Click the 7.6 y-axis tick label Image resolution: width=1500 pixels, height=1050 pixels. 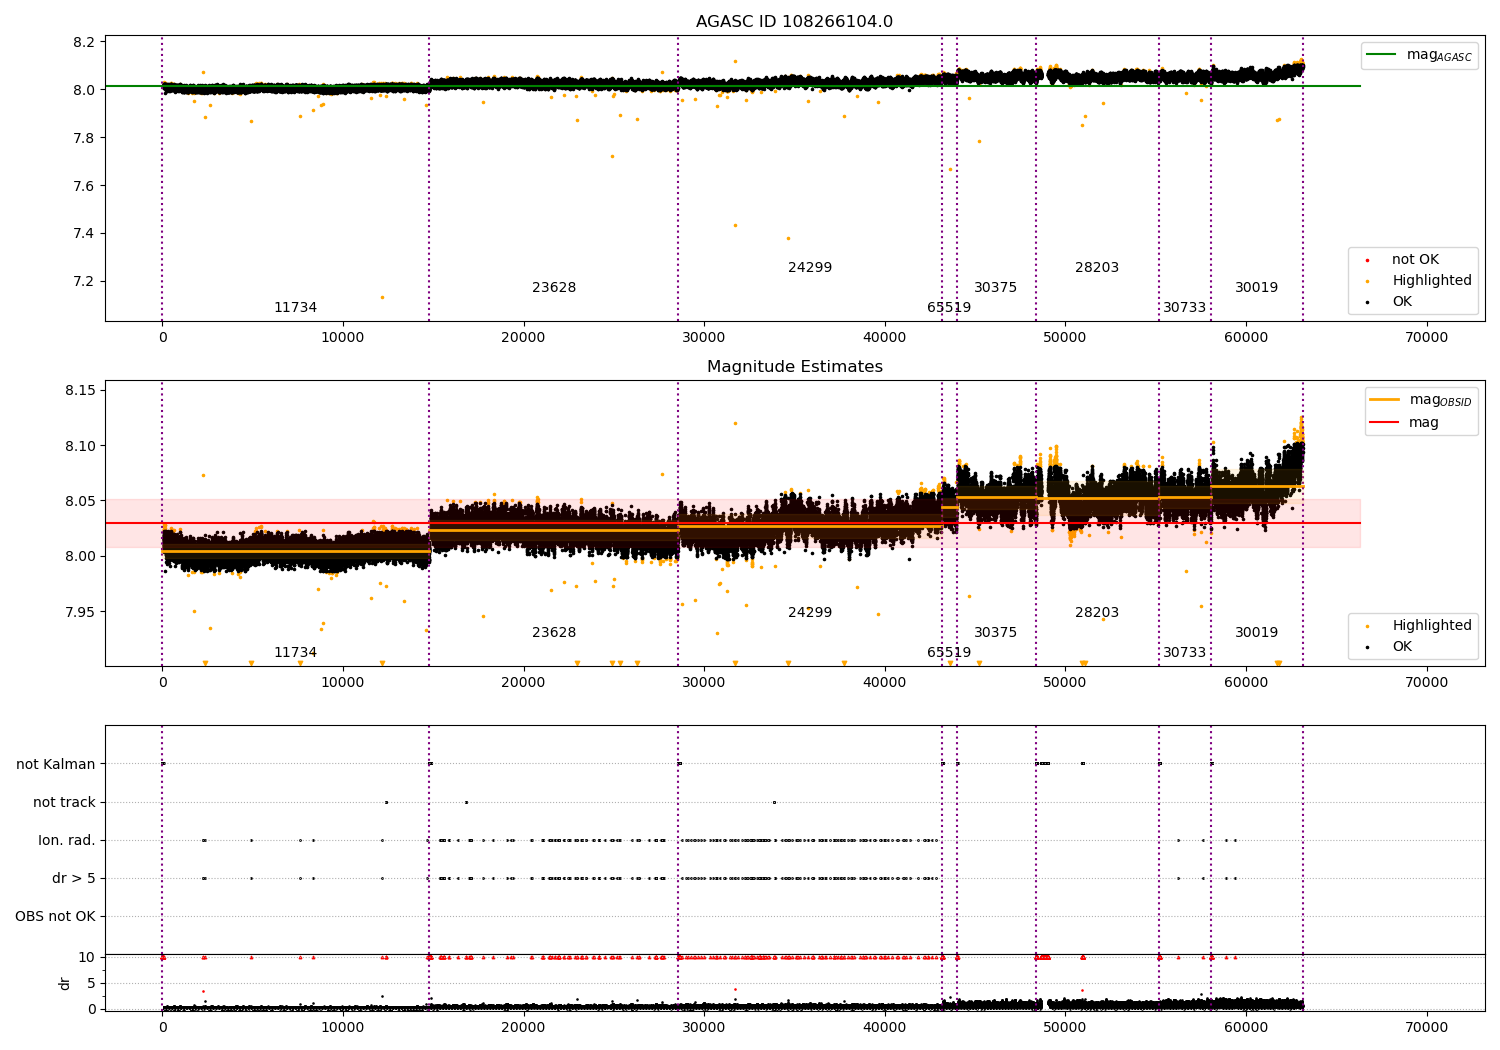point(84,186)
